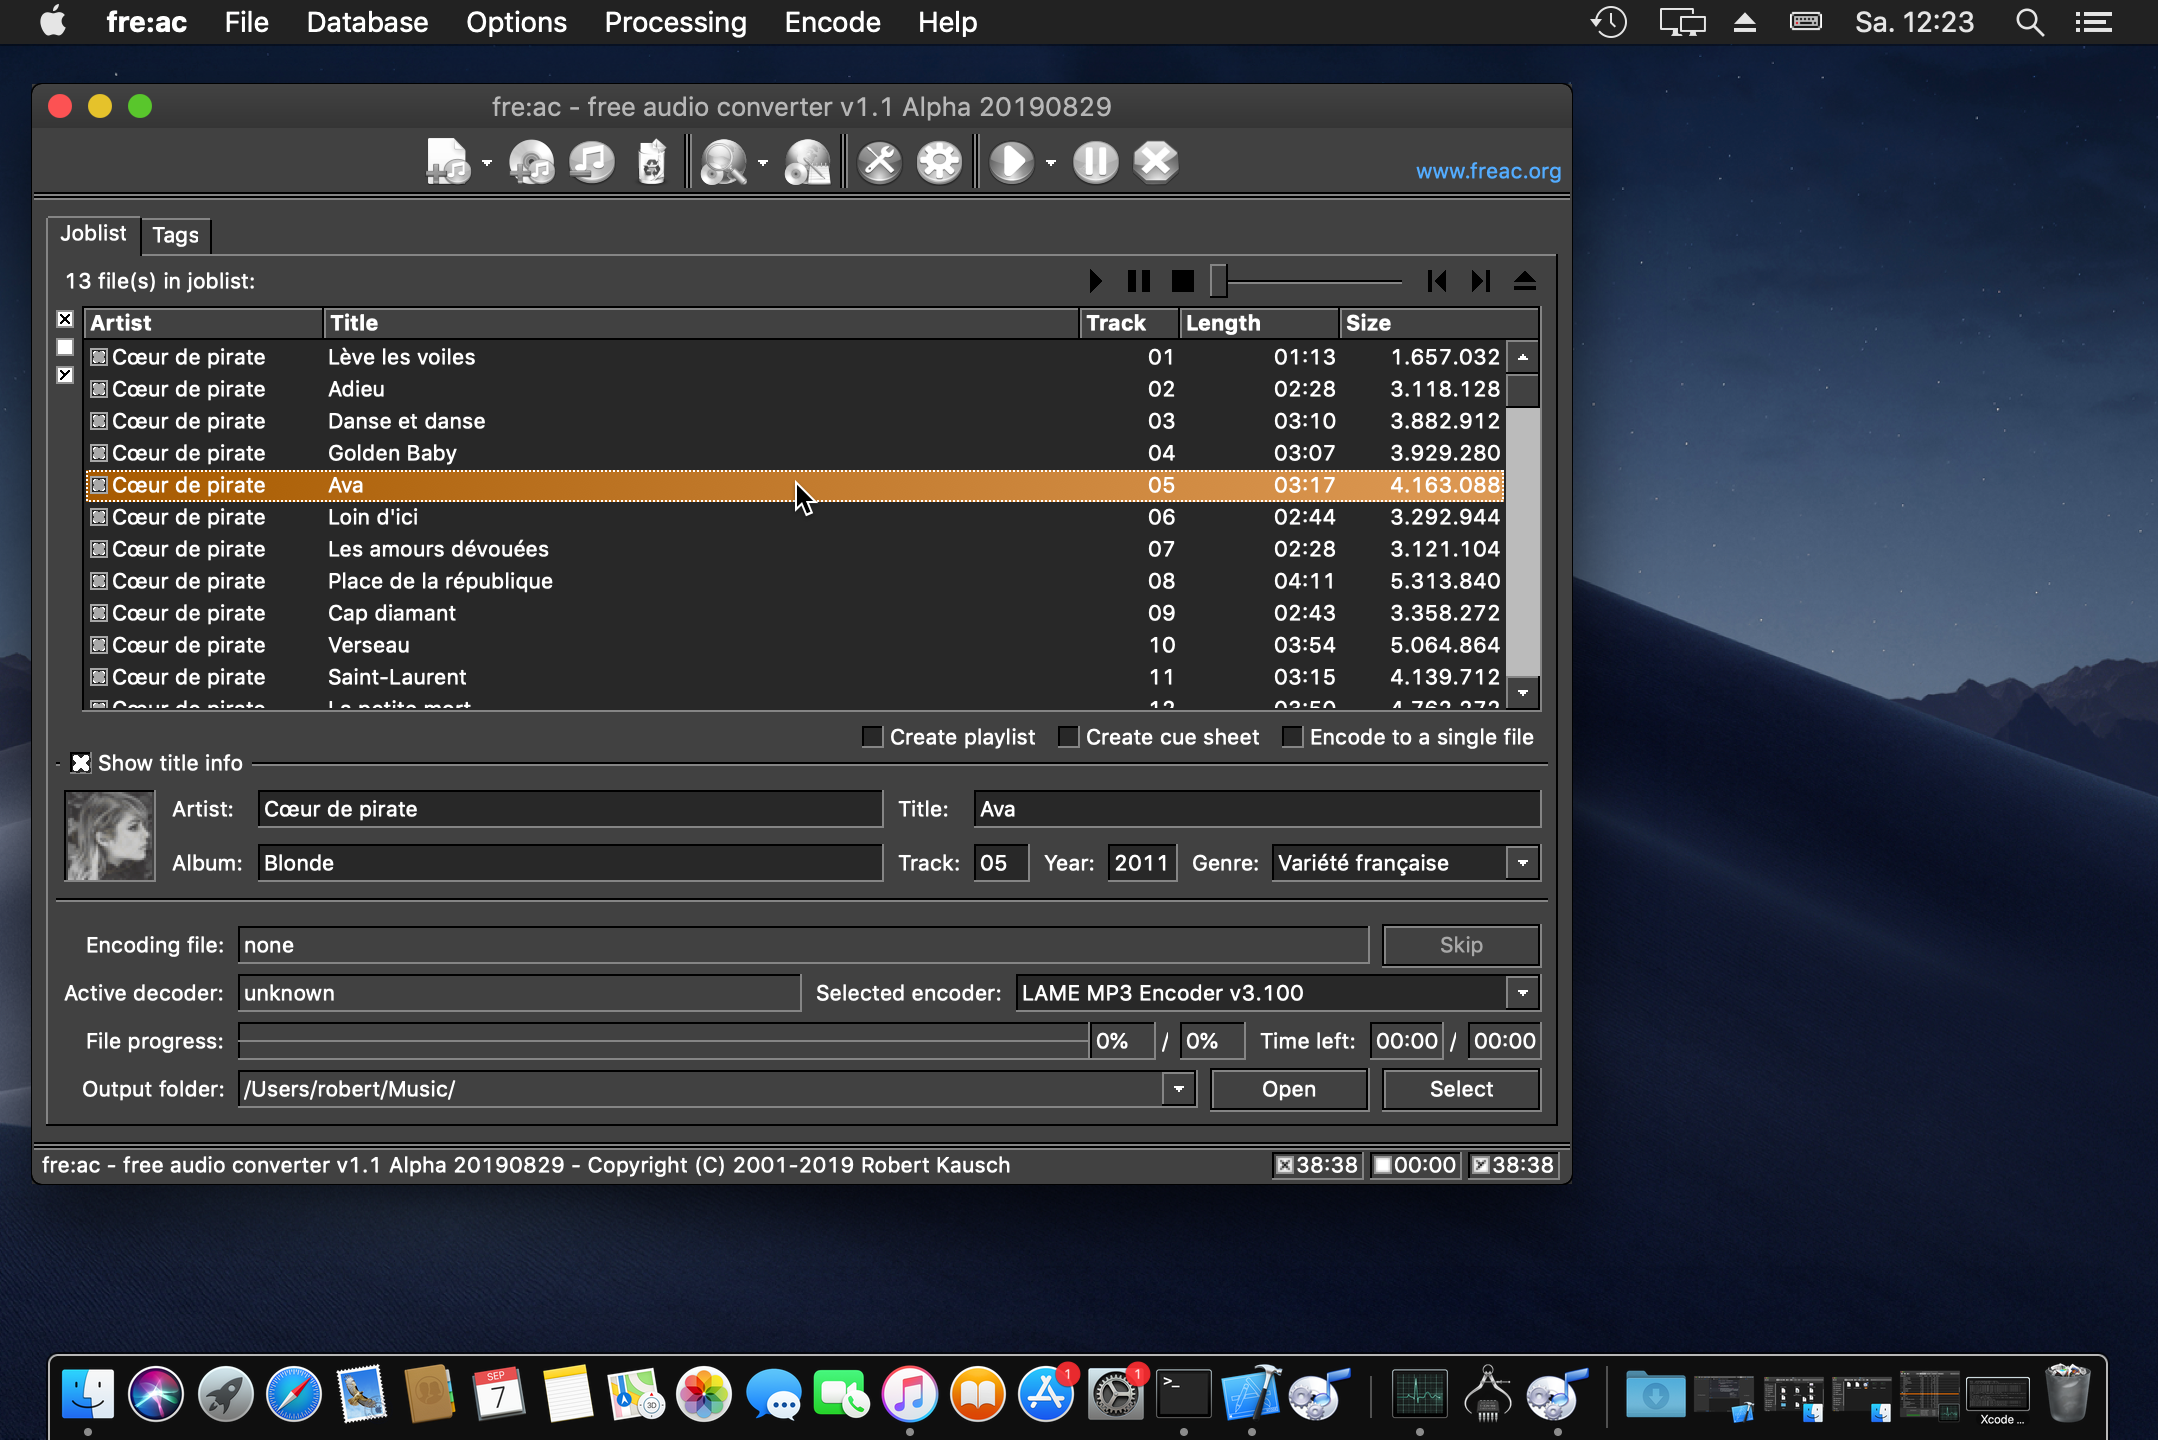Open the Encode menu
This screenshot has height=1440, width=2158.
click(x=832, y=22)
